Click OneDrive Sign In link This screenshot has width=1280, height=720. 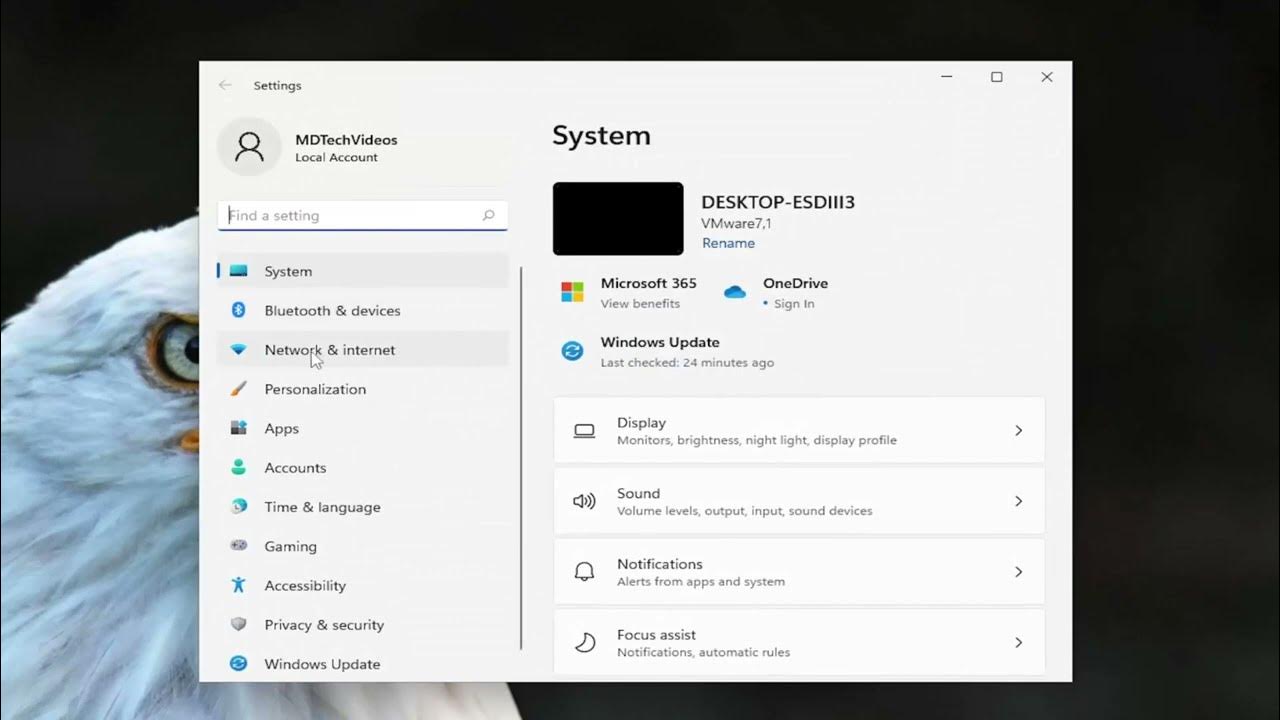(794, 304)
